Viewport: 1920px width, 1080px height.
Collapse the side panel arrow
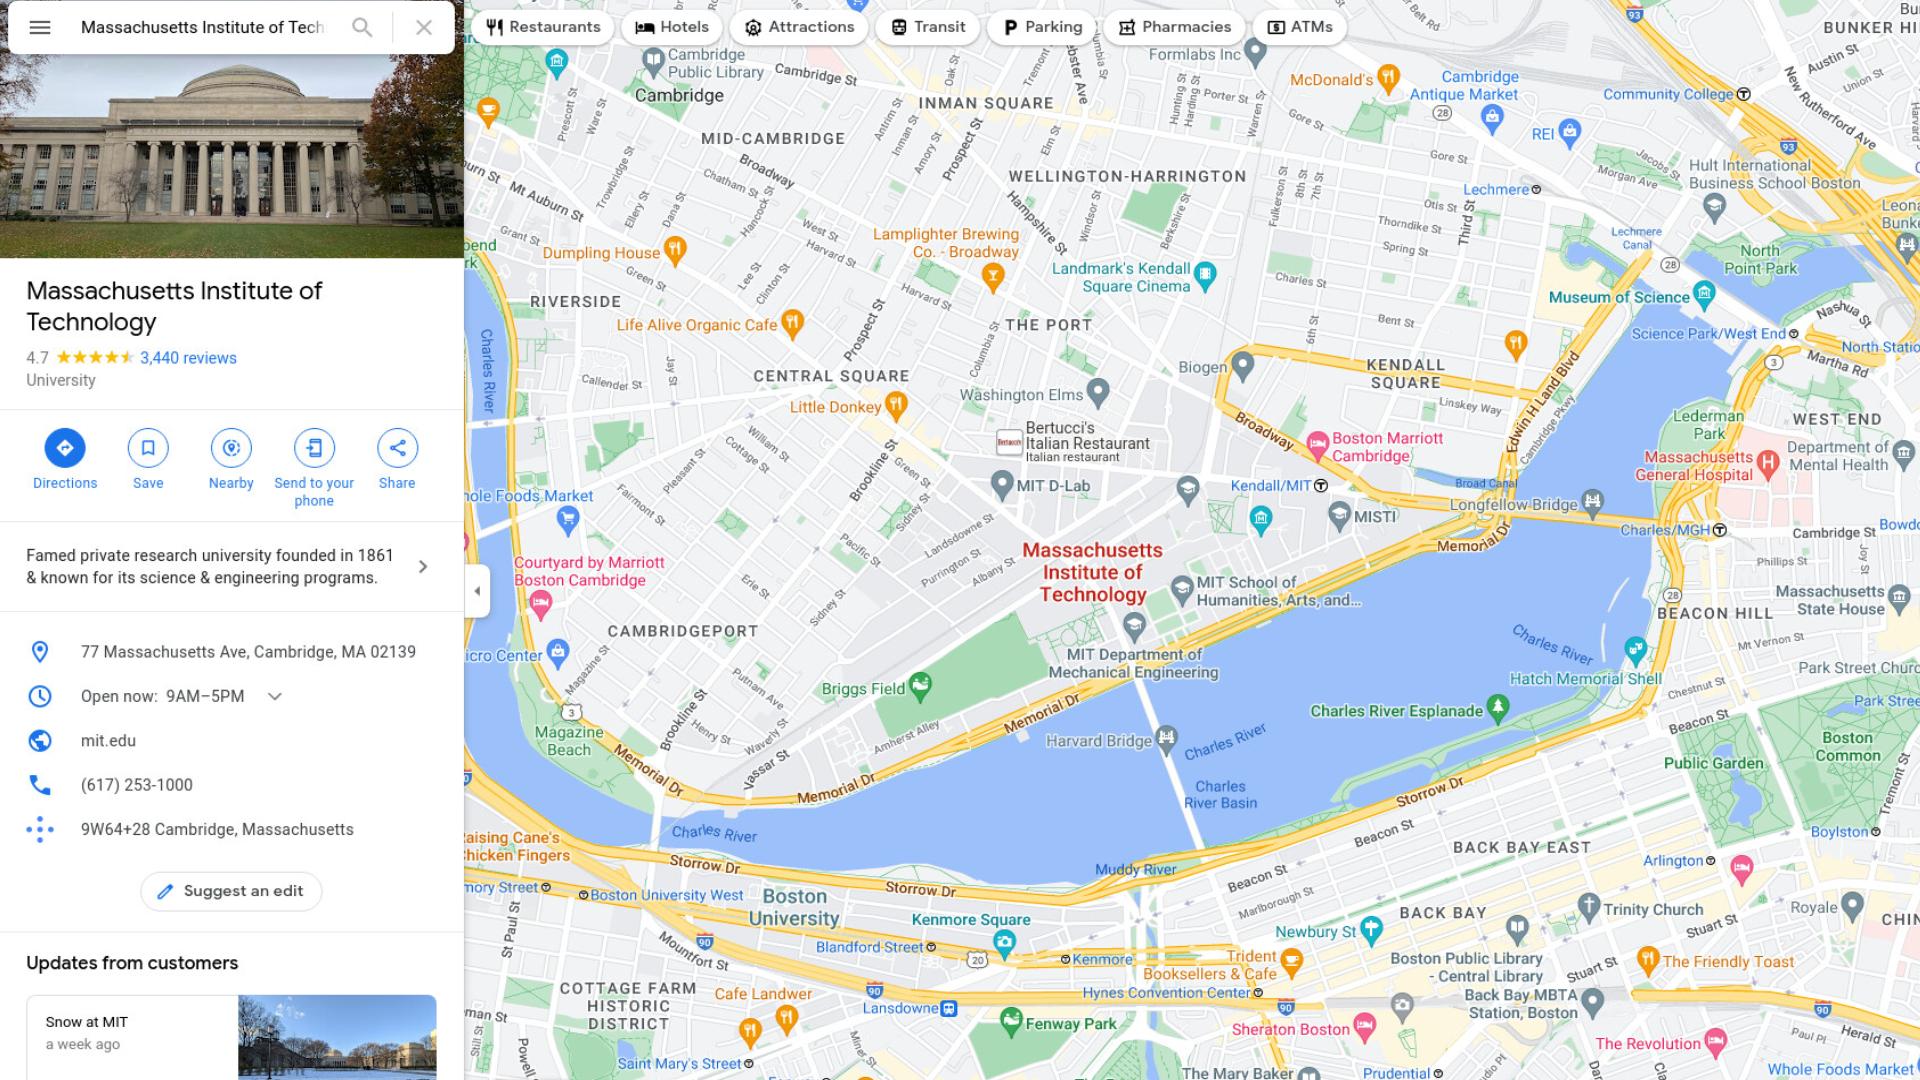pos(477,591)
